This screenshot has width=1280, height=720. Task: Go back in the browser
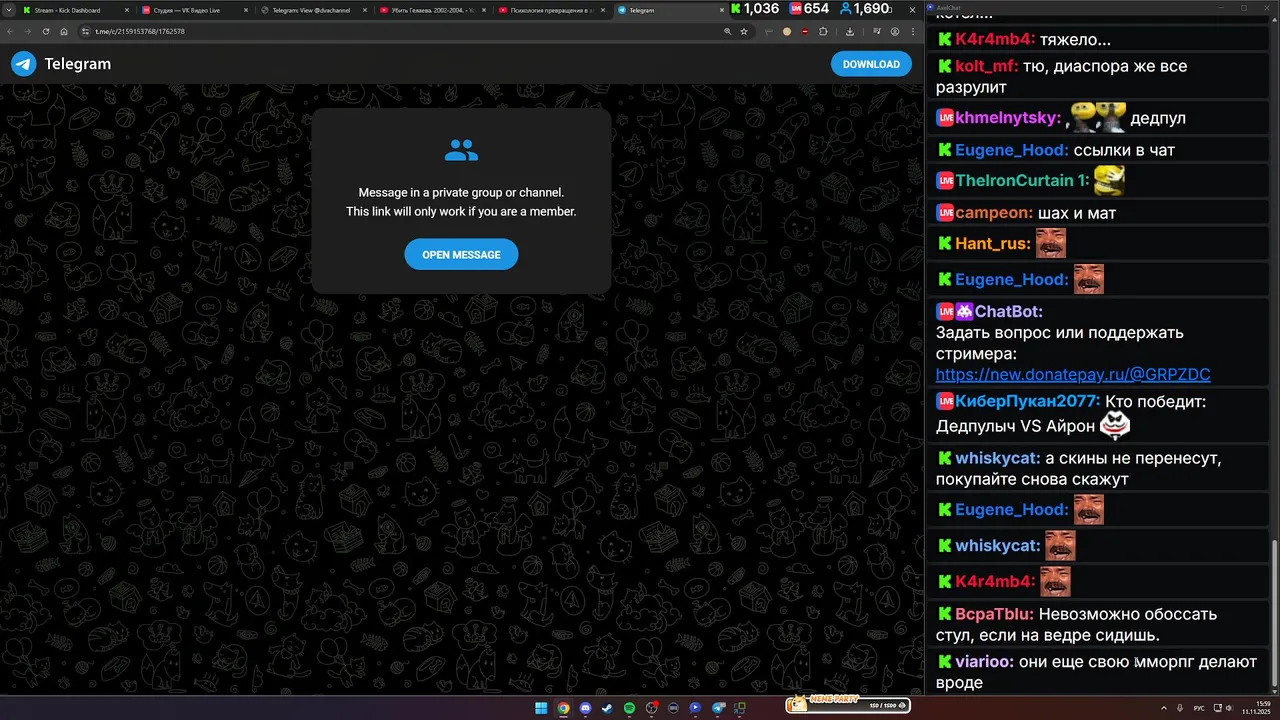(10, 31)
